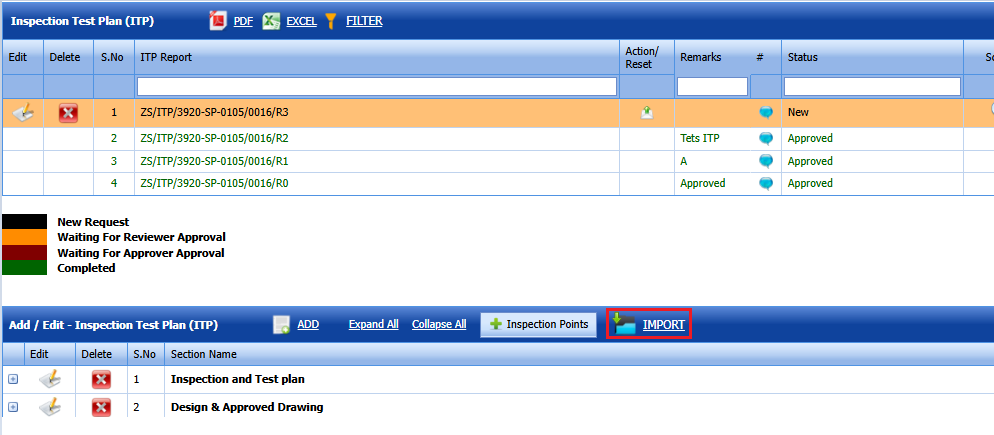
Task: Click the ADD document icon
Action: point(281,325)
